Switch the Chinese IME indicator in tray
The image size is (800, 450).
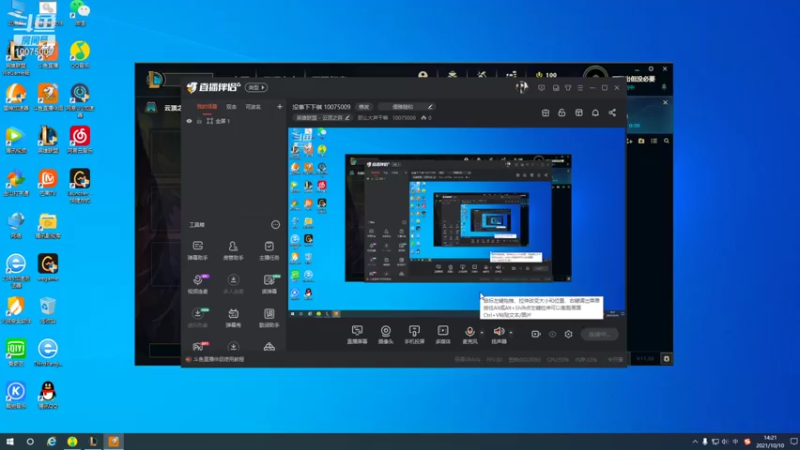pos(735,442)
